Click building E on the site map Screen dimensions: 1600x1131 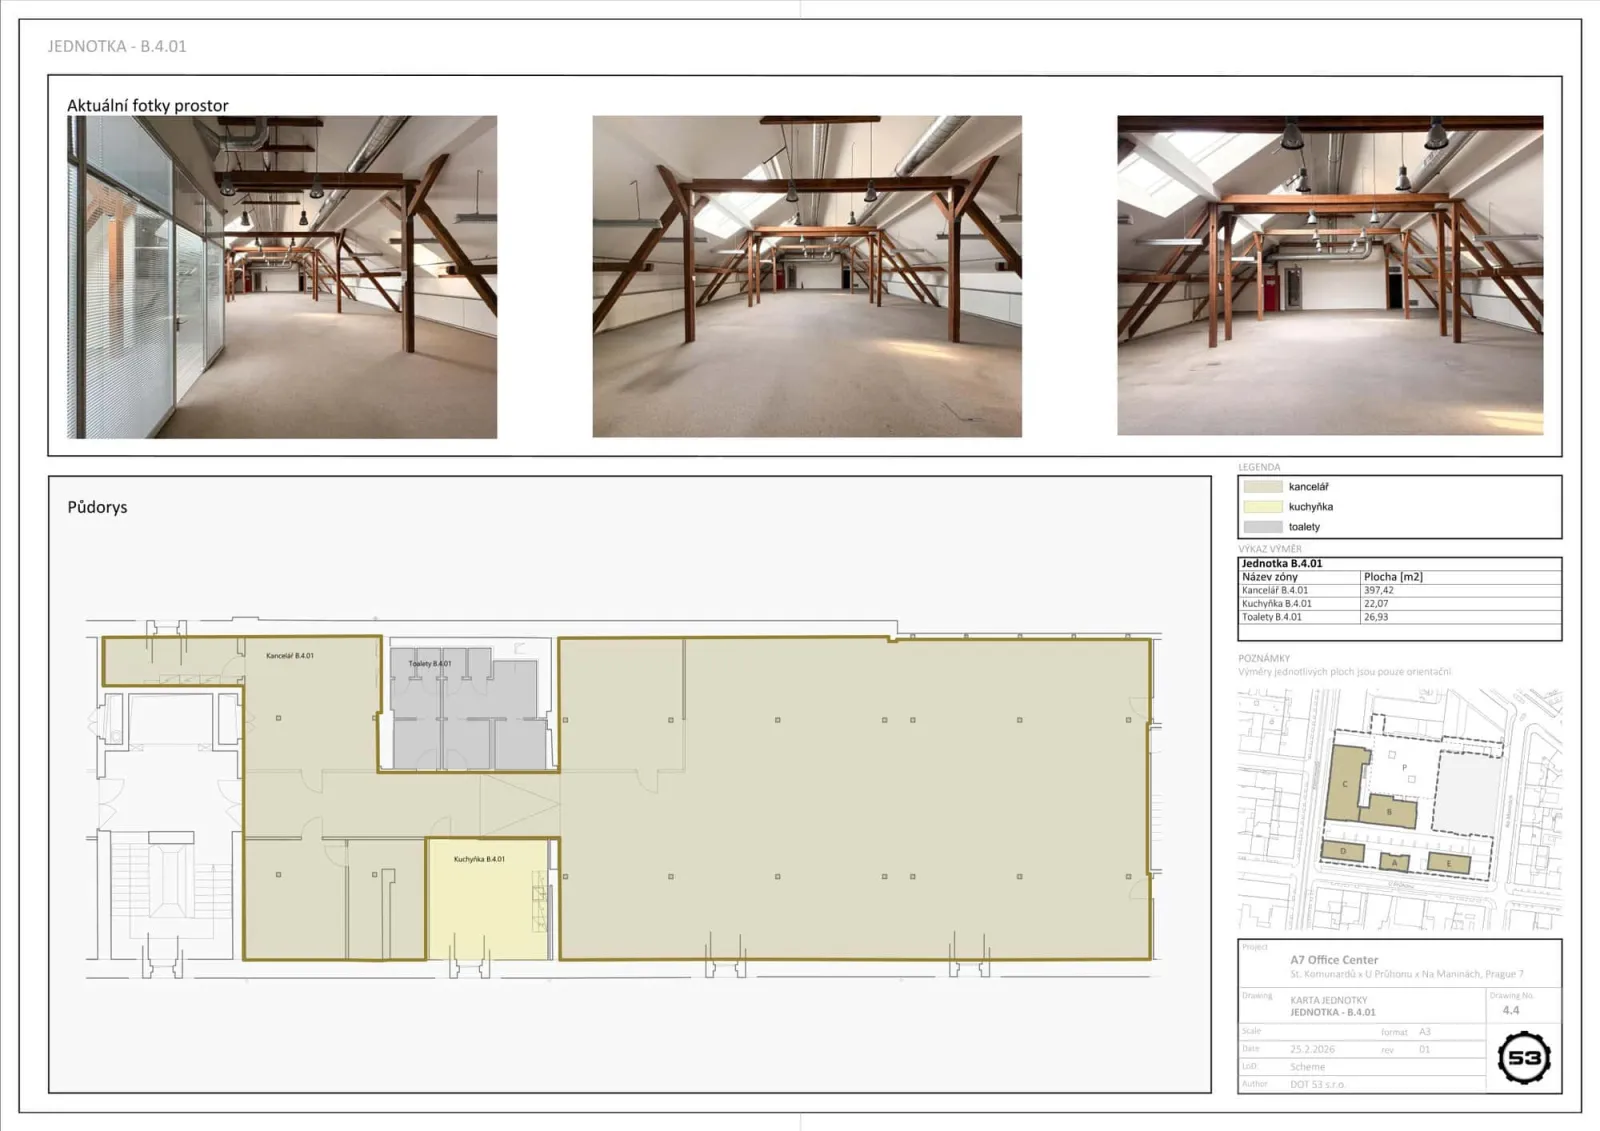click(x=1448, y=863)
